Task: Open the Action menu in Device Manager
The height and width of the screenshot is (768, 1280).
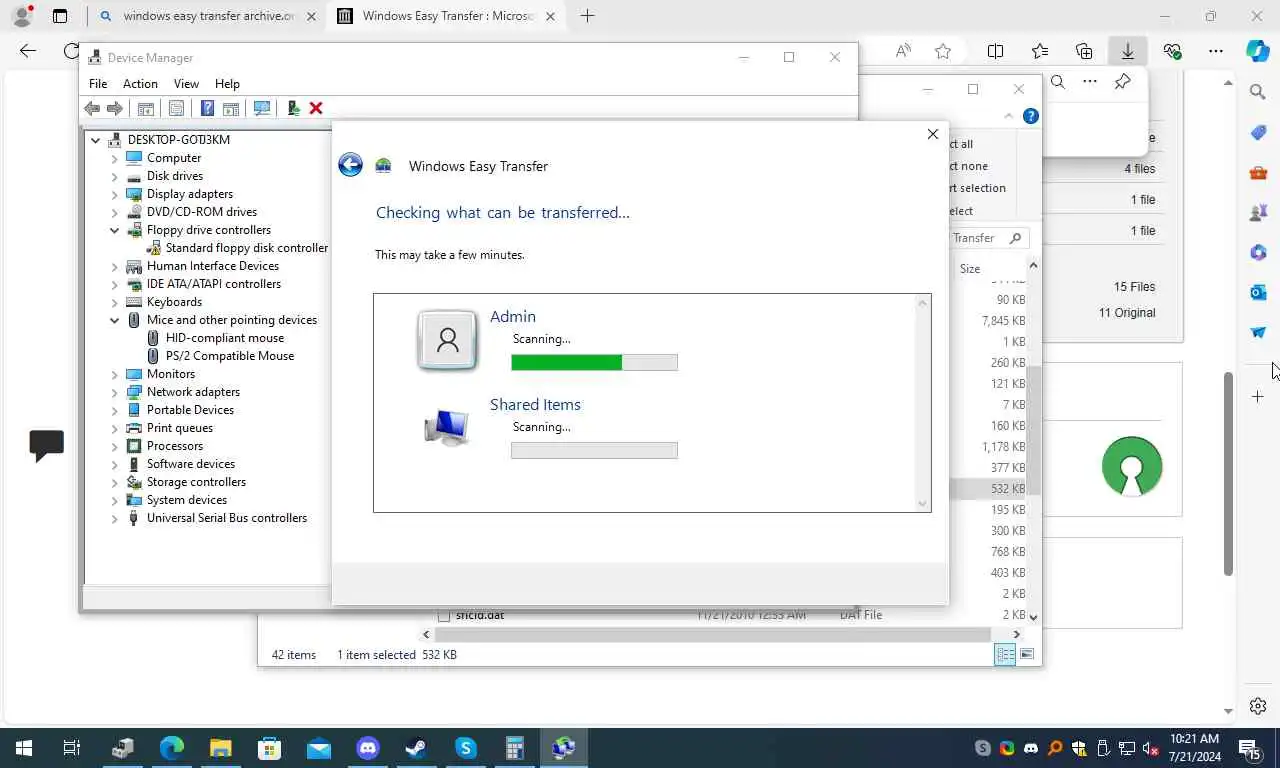Action: [140, 84]
